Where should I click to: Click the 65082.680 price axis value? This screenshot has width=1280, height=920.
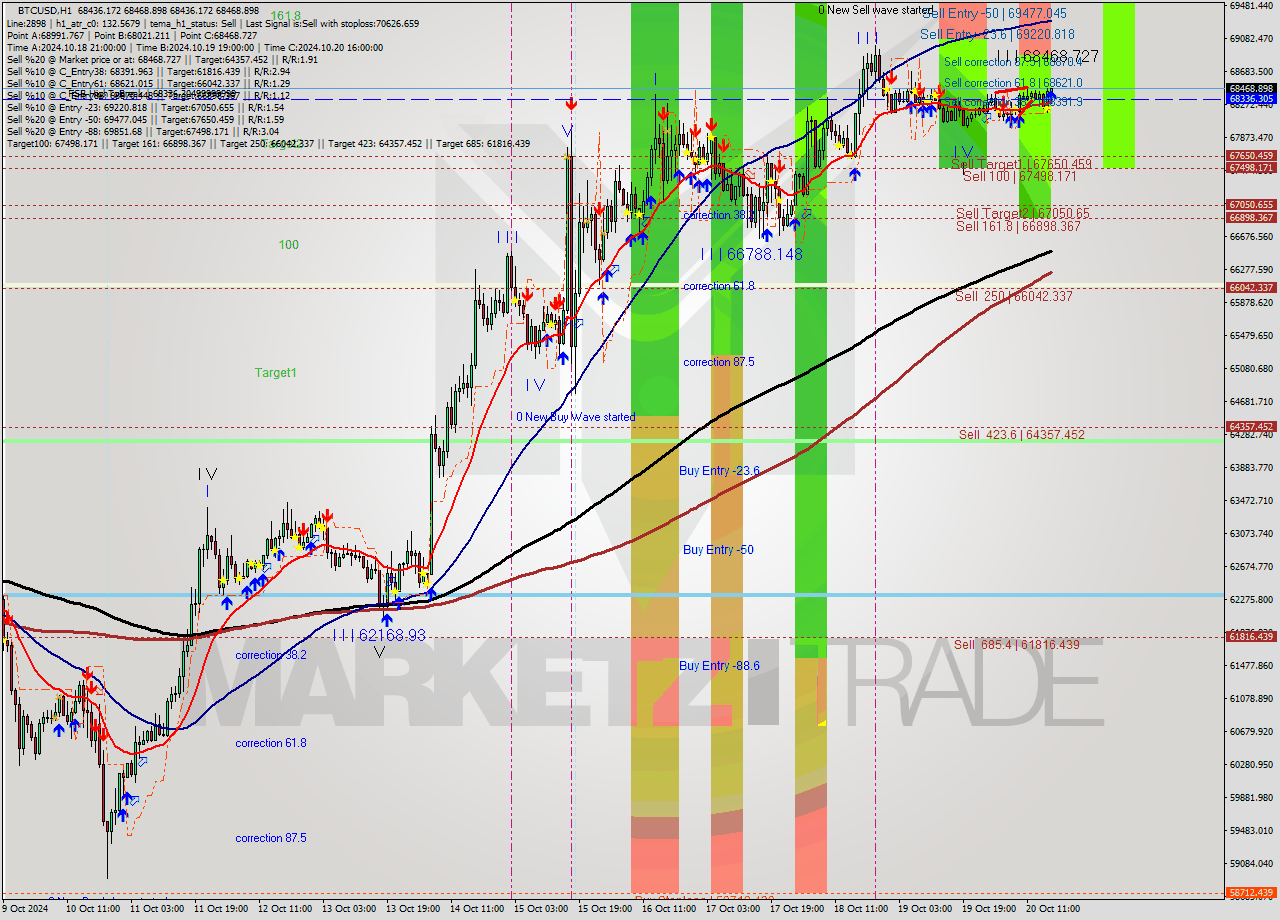(x=1250, y=369)
